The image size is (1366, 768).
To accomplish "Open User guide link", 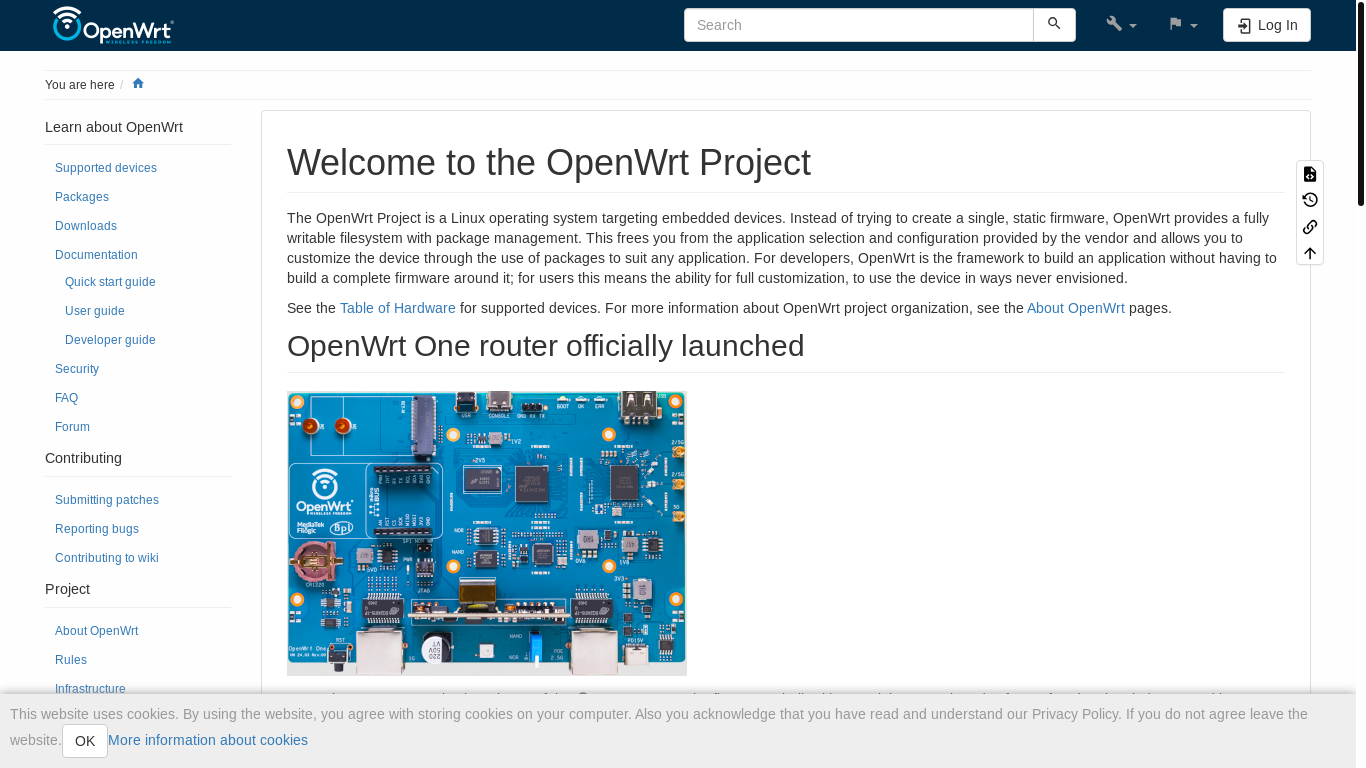I will click(x=95, y=311).
